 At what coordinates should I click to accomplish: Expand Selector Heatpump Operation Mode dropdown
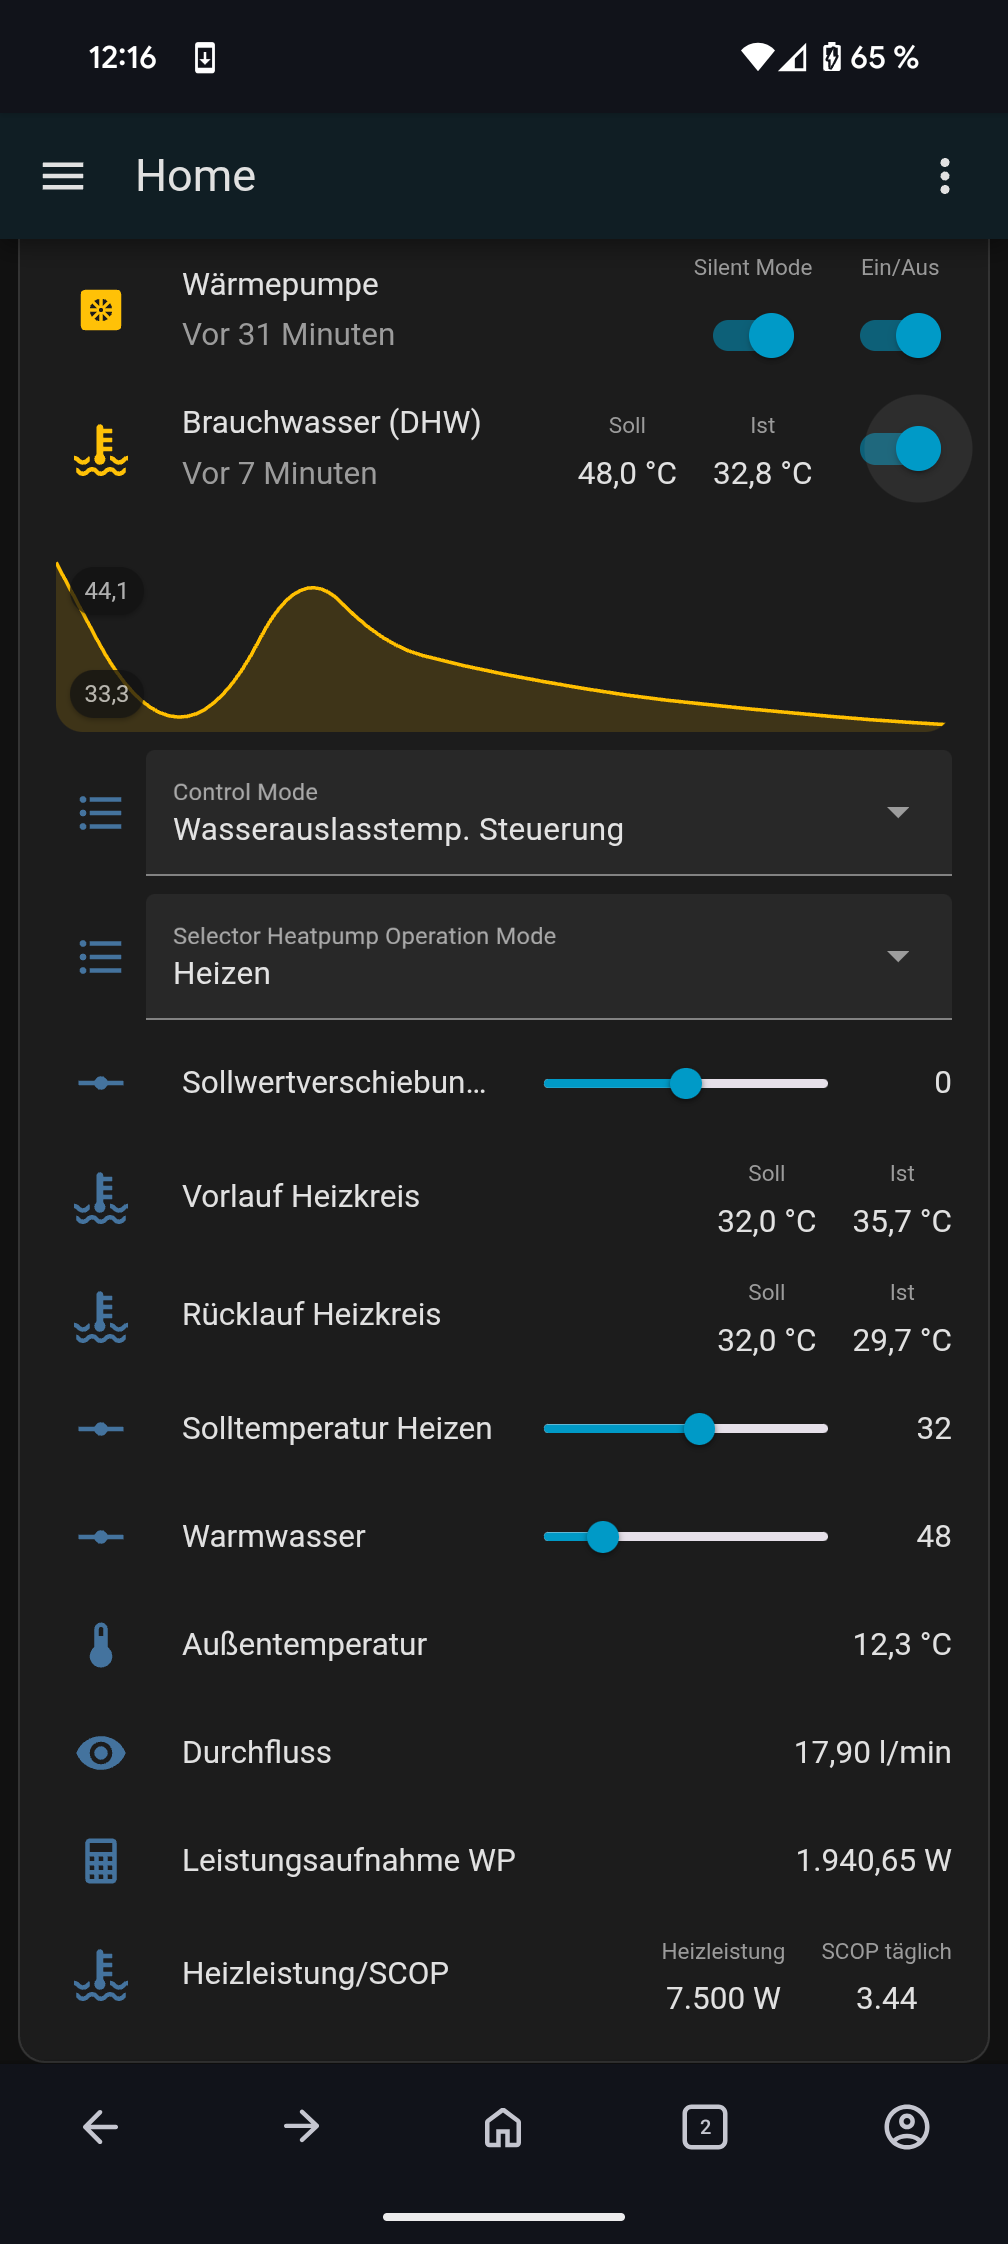tap(548, 956)
